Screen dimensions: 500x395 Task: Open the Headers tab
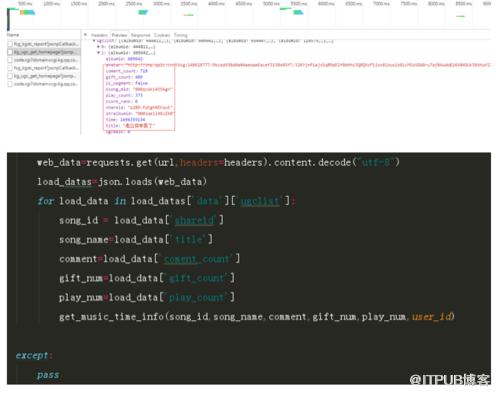(99, 35)
